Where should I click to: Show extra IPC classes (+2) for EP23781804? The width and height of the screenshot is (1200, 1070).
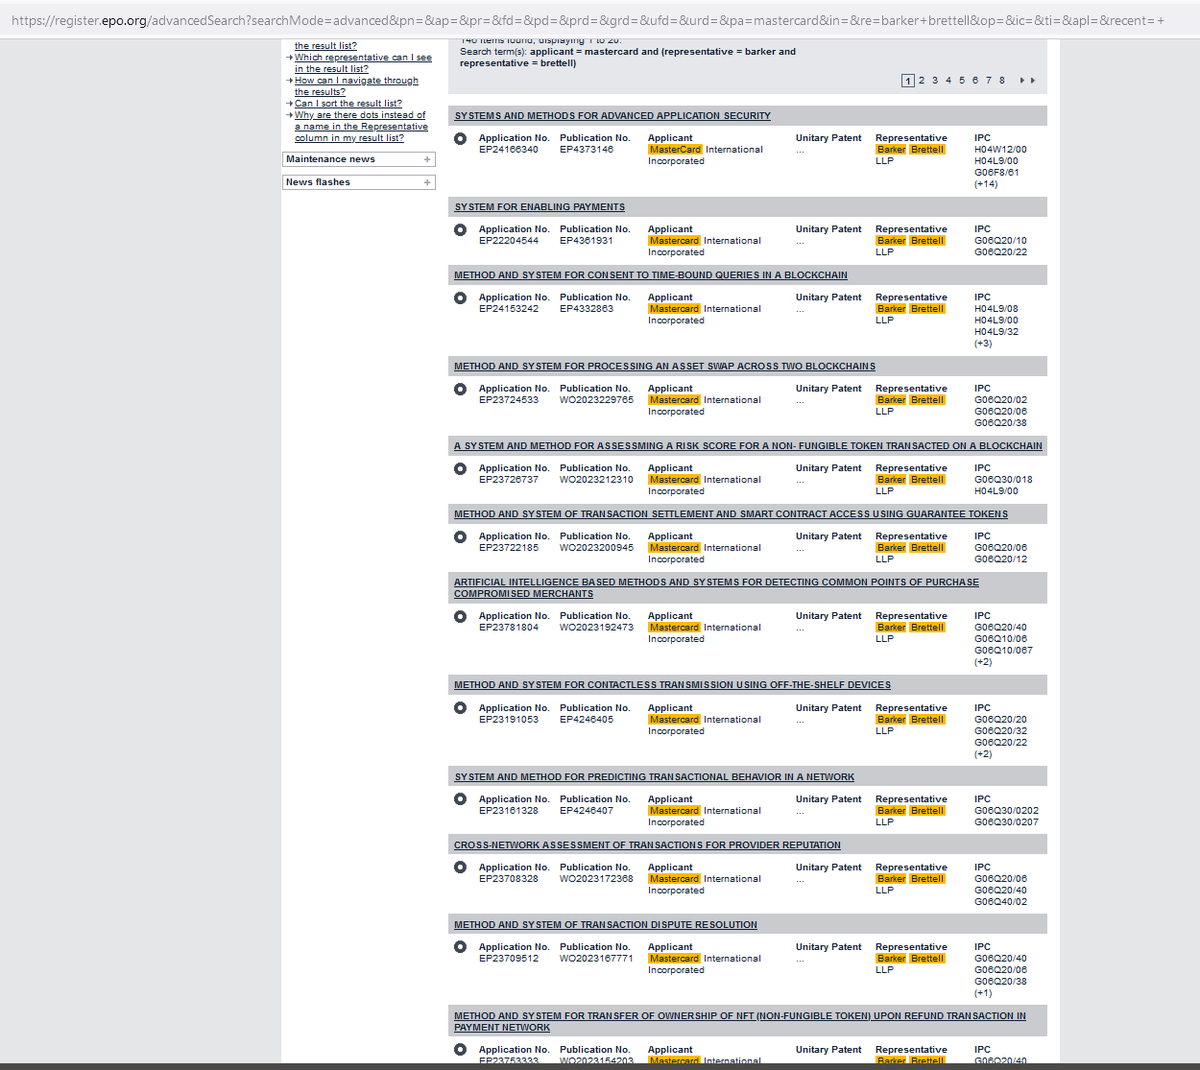coord(983,662)
